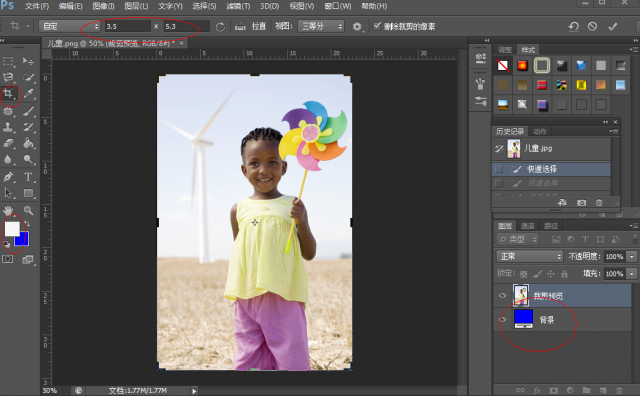Select the Crop tool in the toolbar
640x396 pixels.
click(x=8, y=94)
